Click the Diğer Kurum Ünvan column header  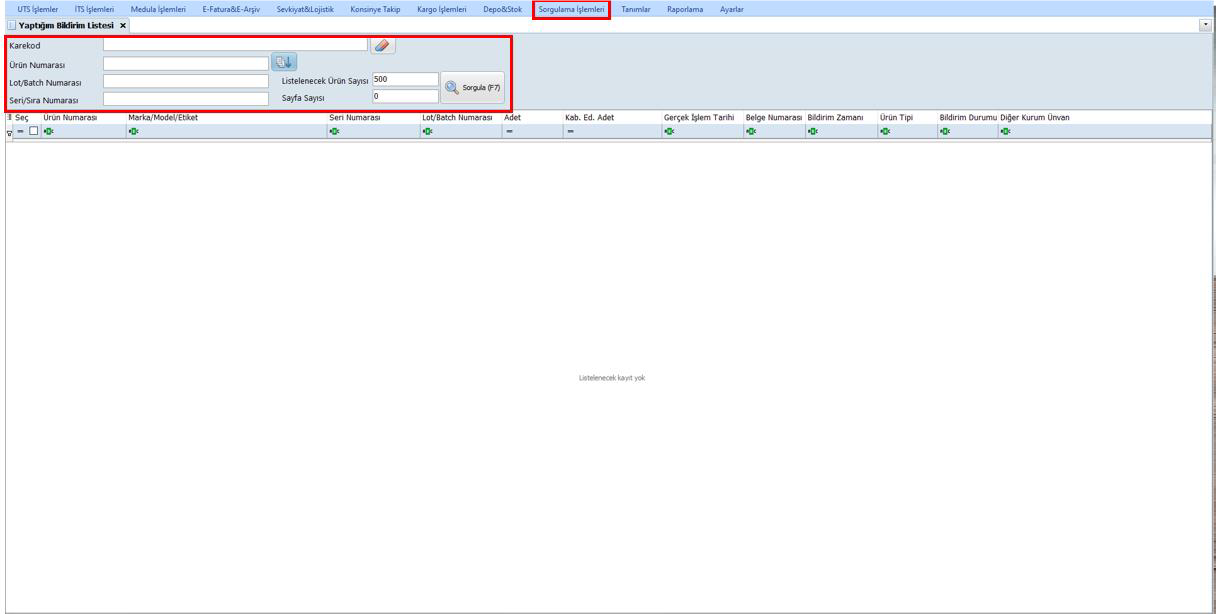click(1034, 118)
